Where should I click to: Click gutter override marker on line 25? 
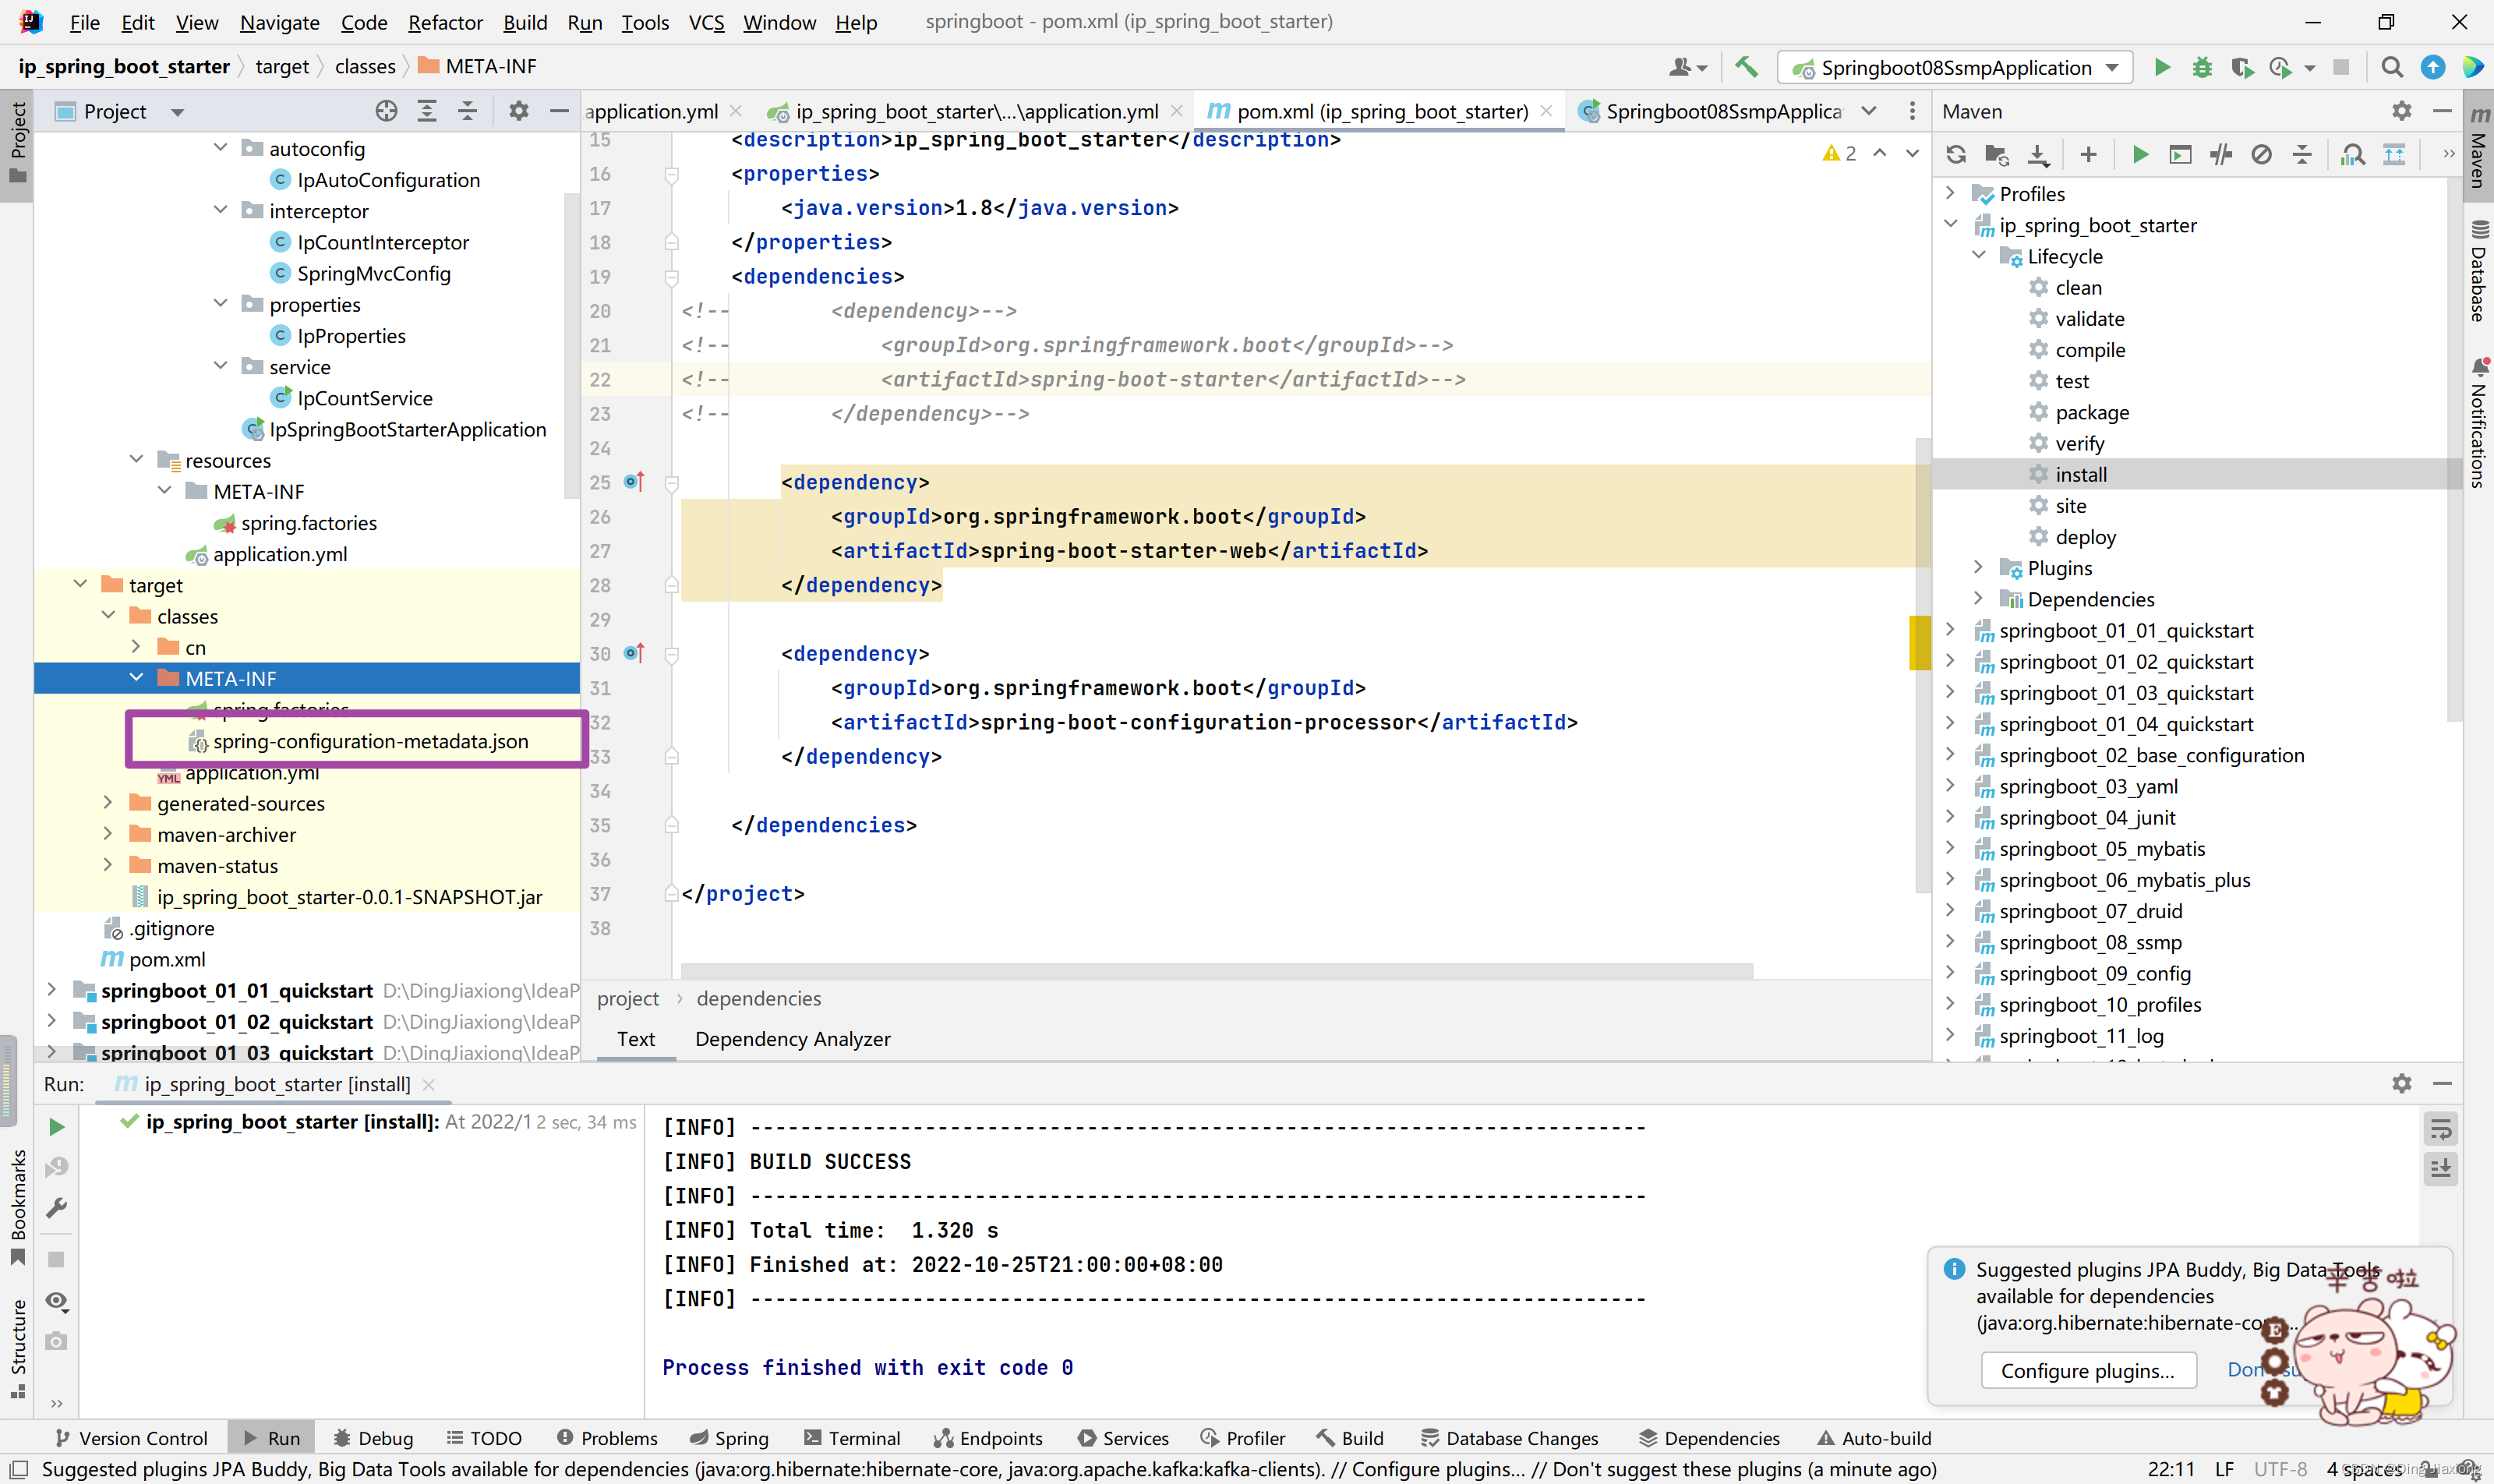coord(634,482)
